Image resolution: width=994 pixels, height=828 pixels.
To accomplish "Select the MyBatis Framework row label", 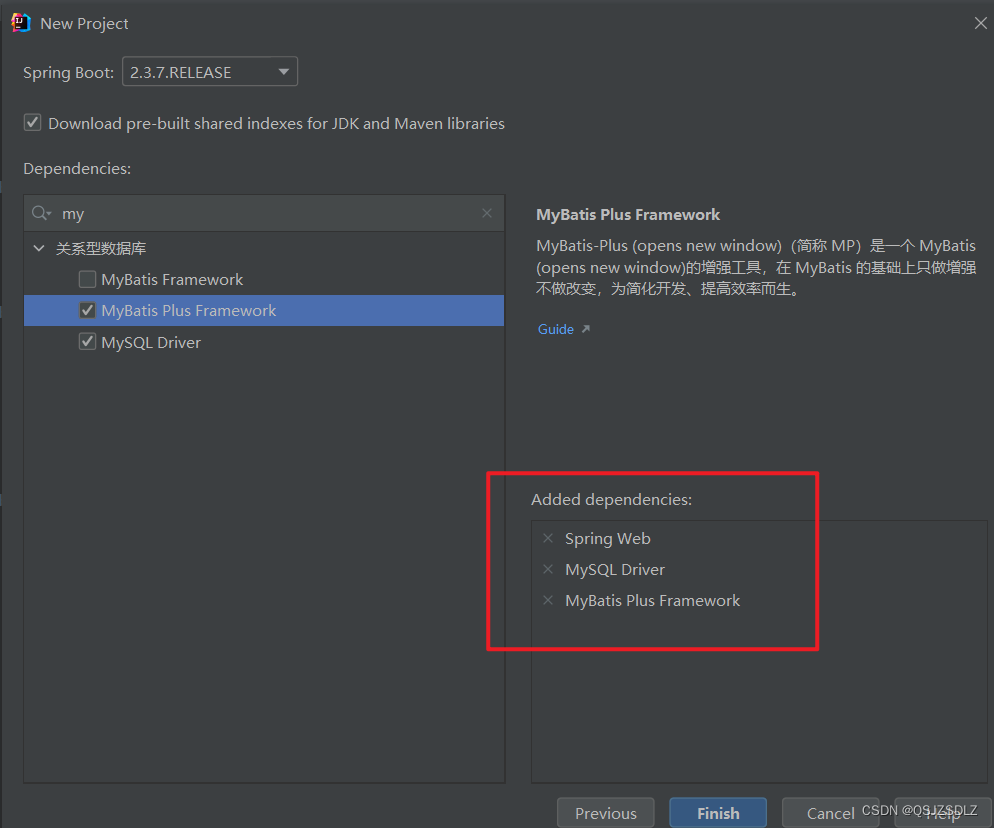I will [x=172, y=280].
